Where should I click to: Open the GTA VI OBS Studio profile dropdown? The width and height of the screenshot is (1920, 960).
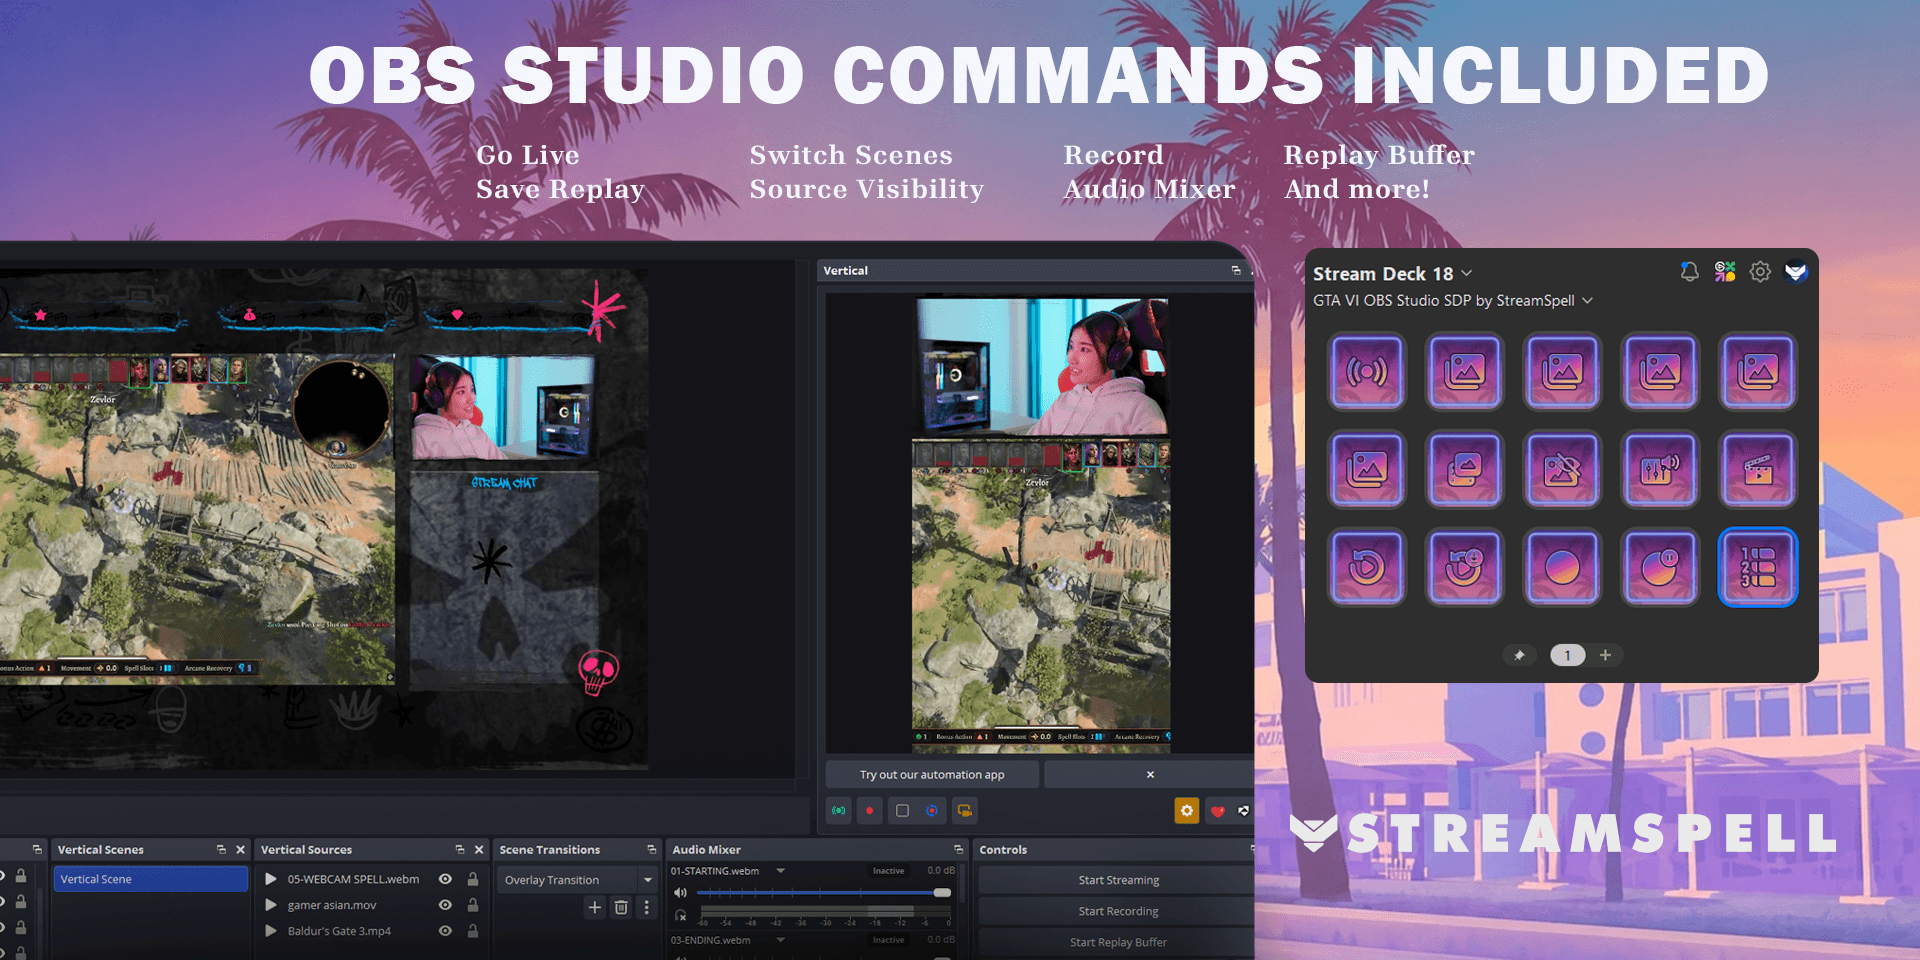1587,300
